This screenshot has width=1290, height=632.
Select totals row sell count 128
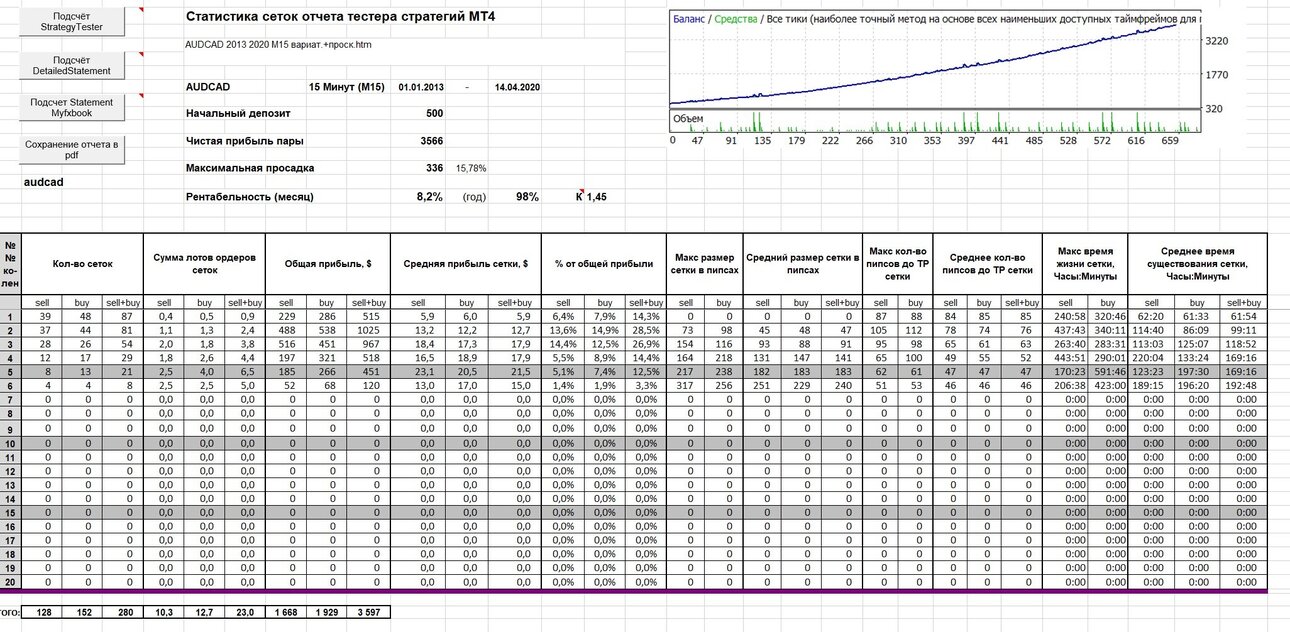pyautogui.click(x=42, y=611)
